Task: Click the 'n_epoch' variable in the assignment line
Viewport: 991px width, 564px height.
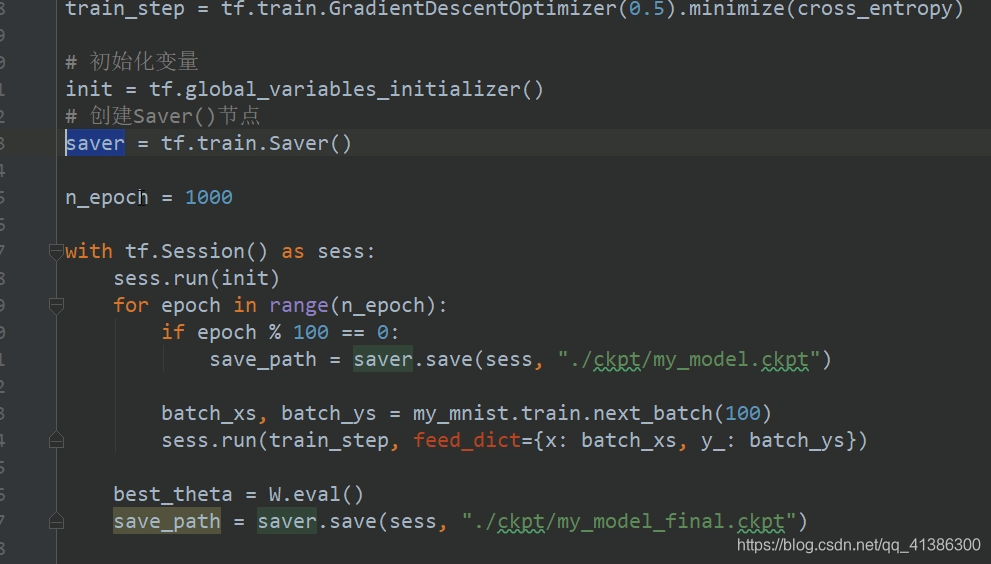Action: (x=107, y=197)
